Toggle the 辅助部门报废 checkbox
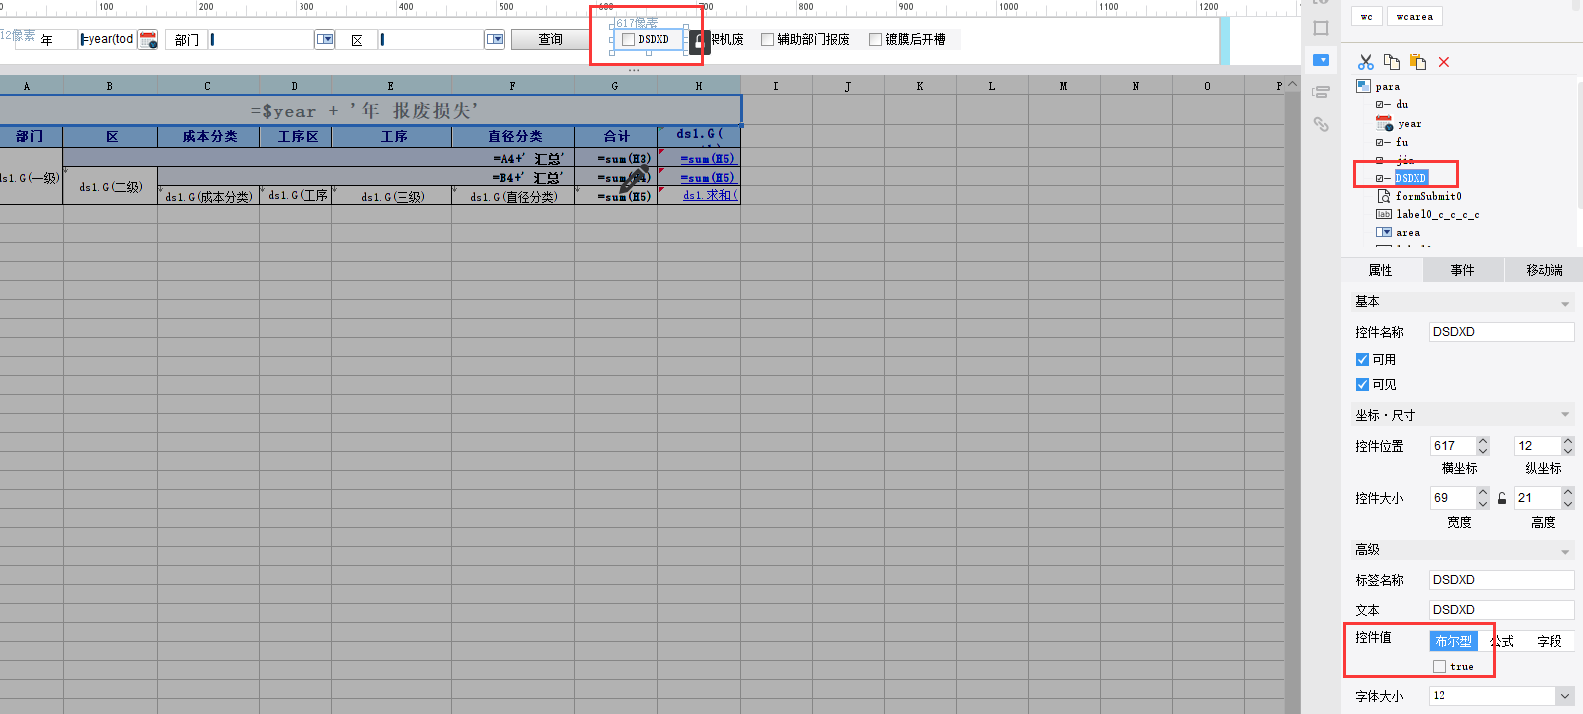Image resolution: width=1583 pixels, height=714 pixels. tap(767, 40)
